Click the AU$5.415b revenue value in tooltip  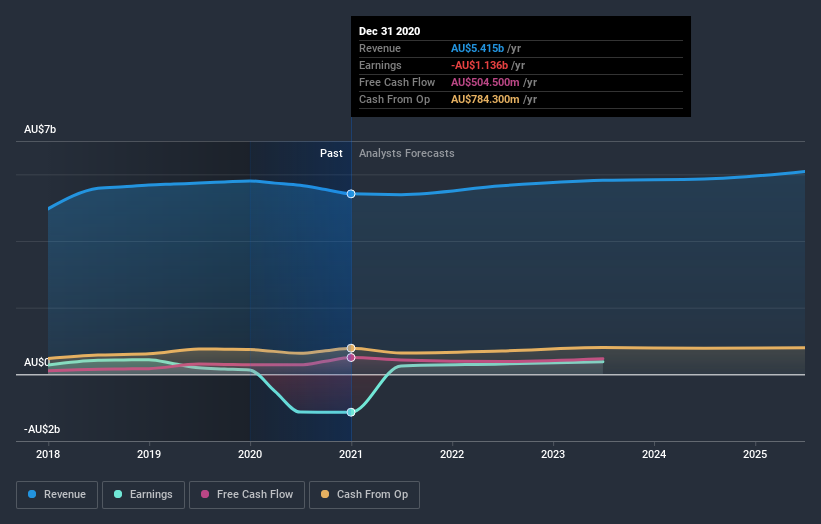coord(478,48)
